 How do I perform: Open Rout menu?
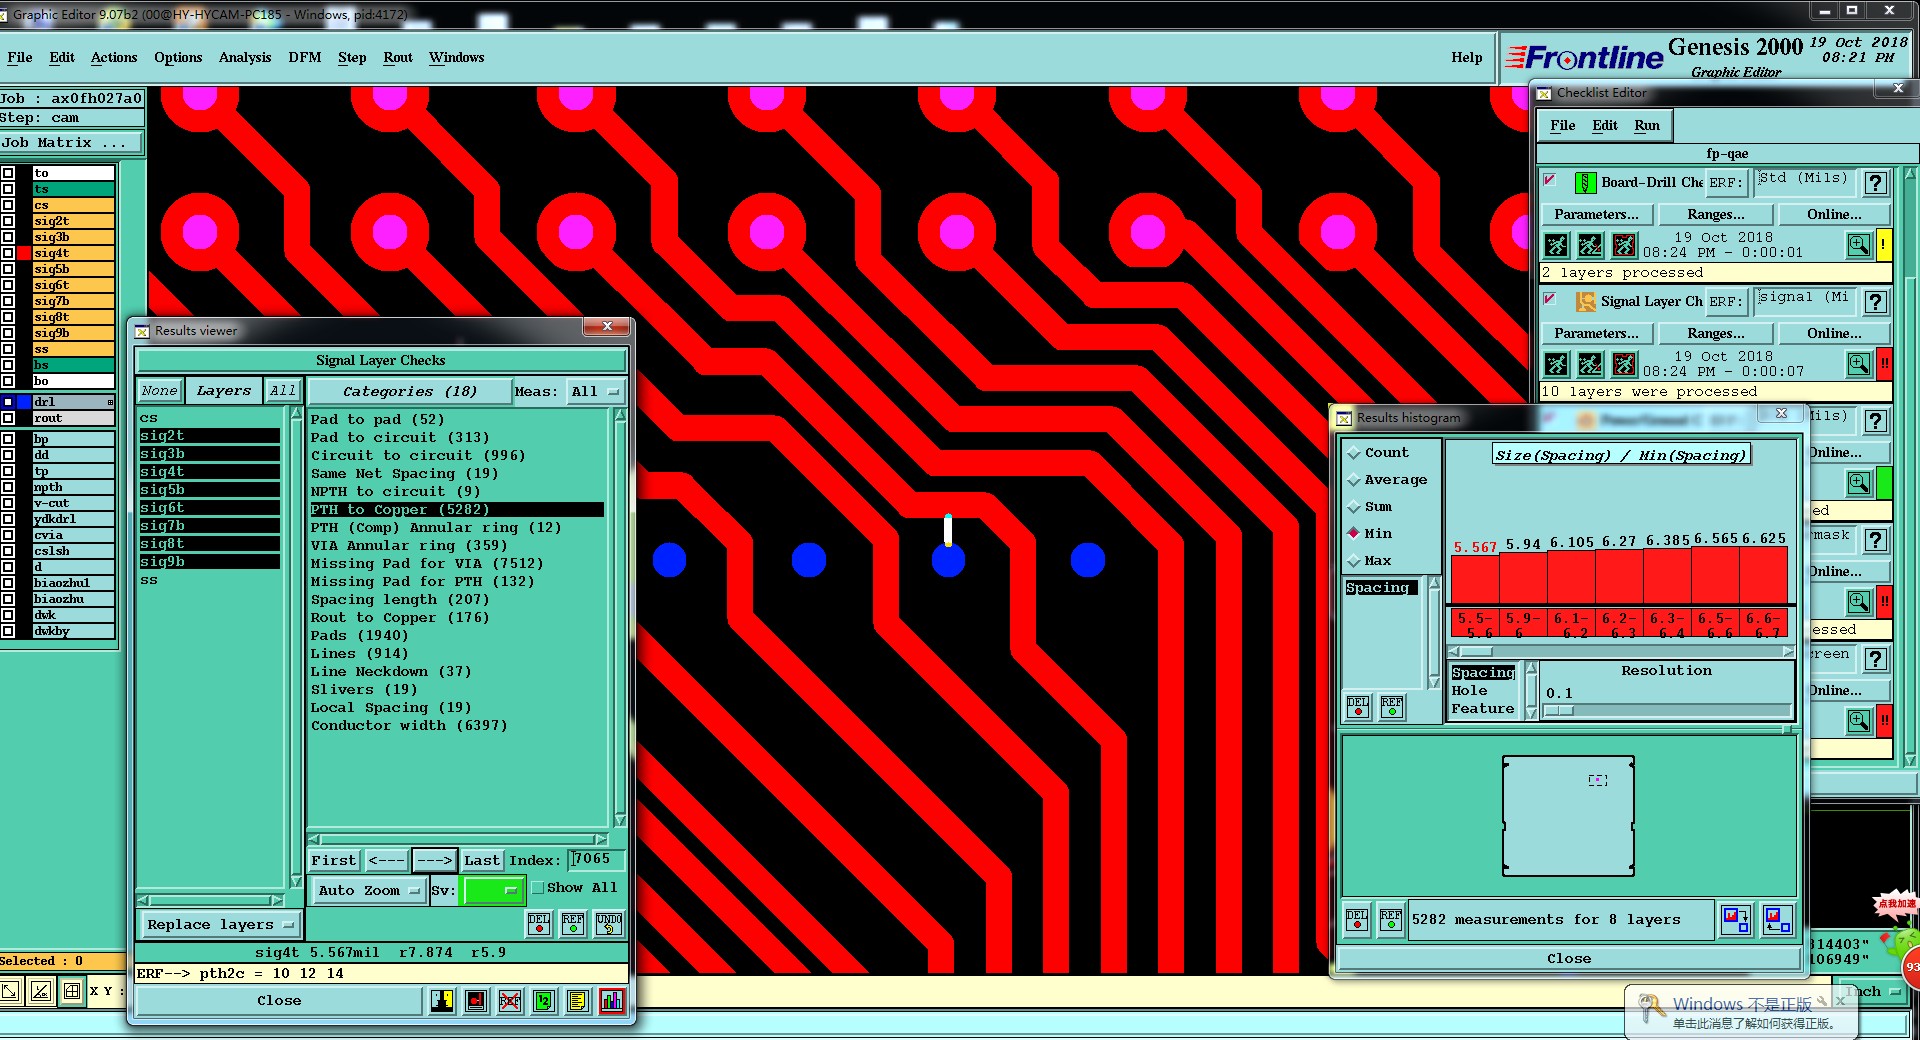[398, 57]
